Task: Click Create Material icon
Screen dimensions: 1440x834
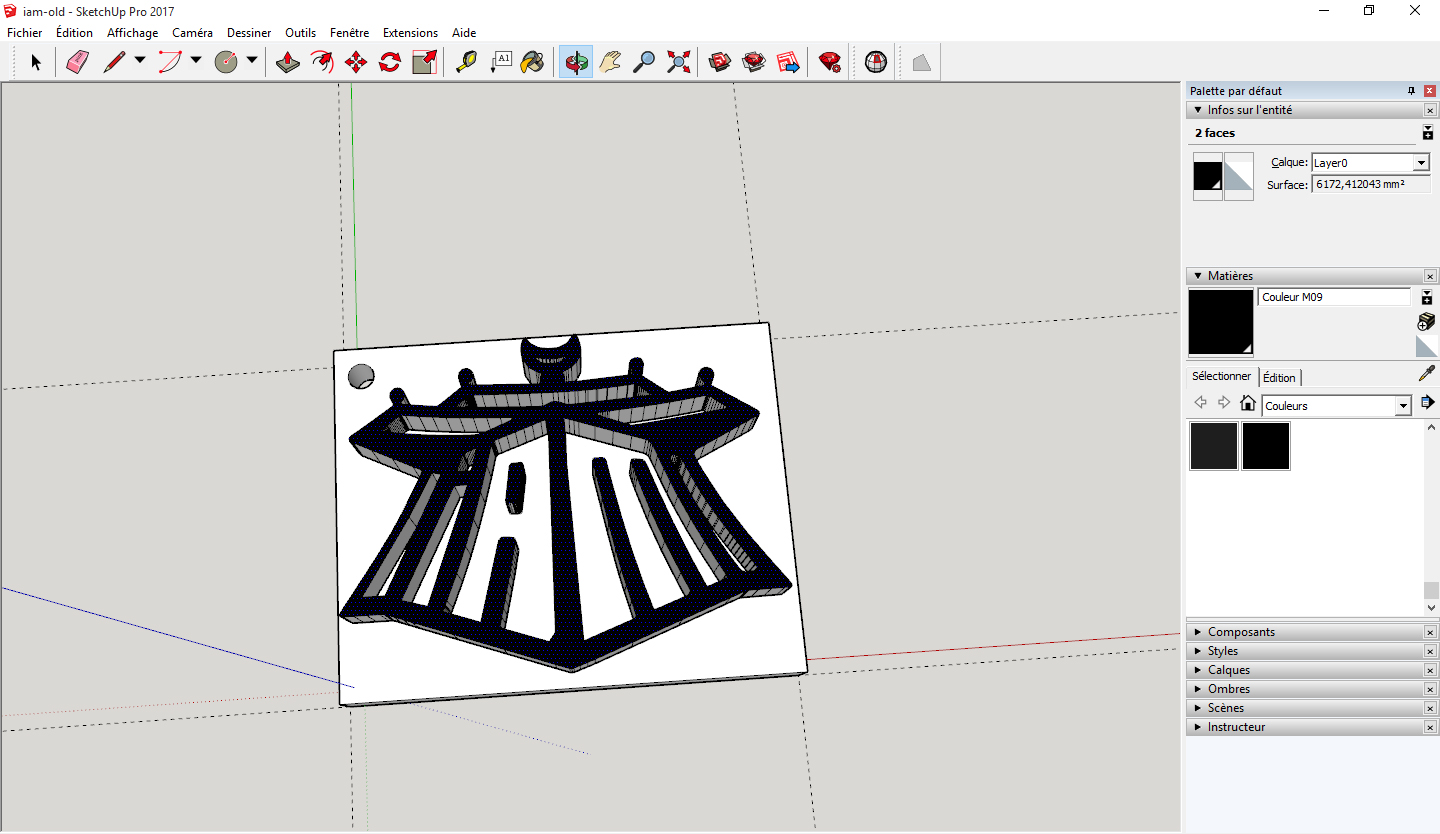Action: 1427,321
